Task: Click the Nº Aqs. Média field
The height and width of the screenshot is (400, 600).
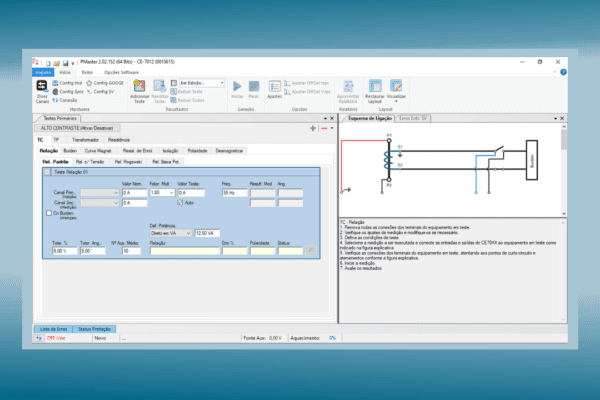Action: point(131,251)
